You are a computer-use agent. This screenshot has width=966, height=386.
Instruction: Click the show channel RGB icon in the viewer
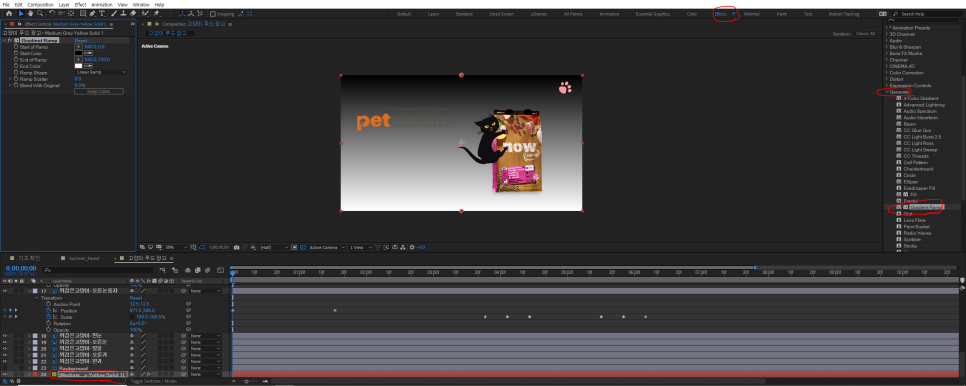253,247
